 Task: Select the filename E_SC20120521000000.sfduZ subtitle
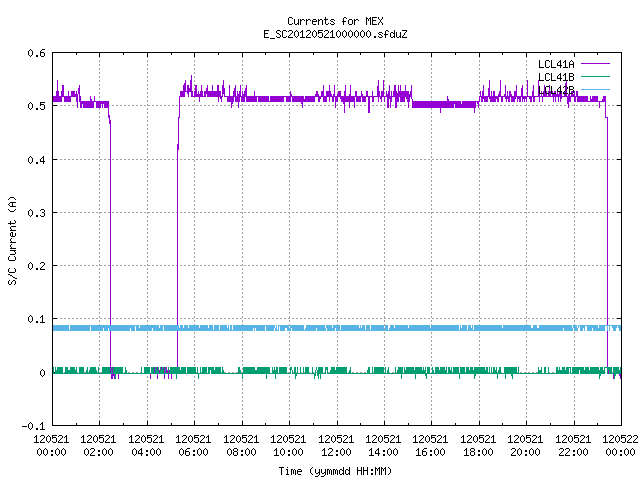pyautogui.click(x=335, y=34)
